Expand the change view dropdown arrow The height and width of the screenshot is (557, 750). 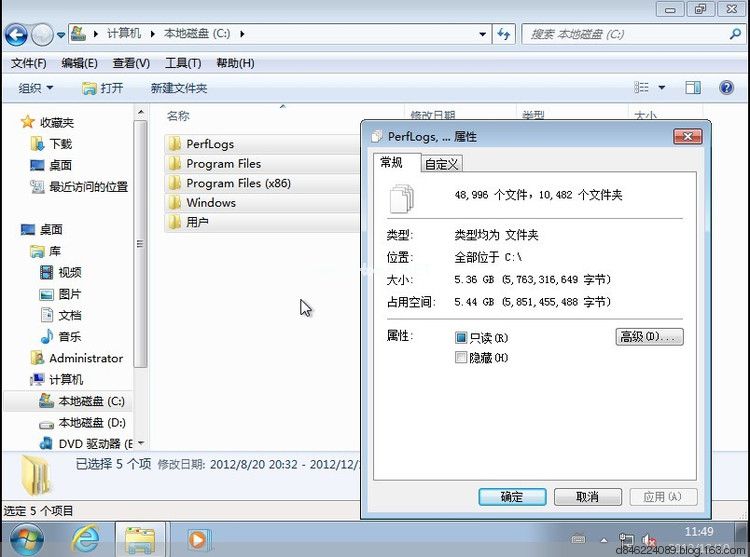pos(662,88)
